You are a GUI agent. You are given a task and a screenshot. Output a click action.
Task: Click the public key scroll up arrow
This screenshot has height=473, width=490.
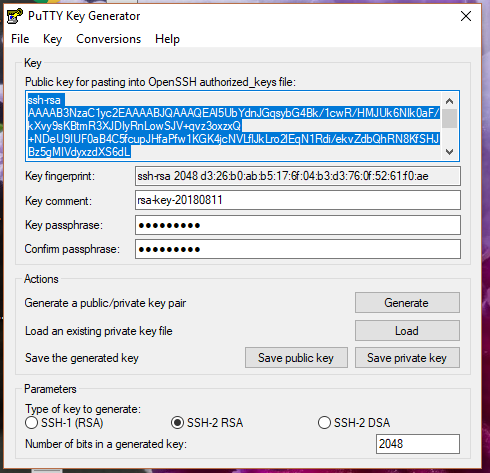point(449,101)
